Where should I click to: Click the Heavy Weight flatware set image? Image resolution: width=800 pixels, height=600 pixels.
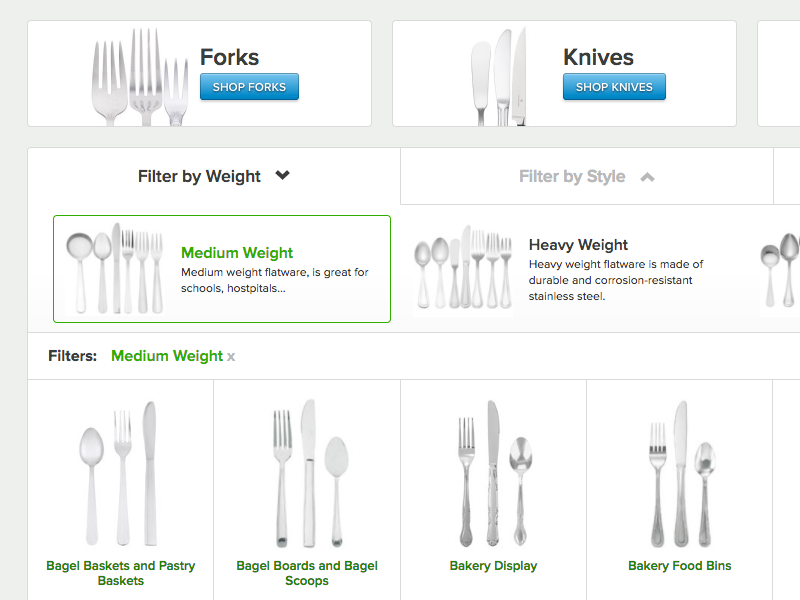[464, 268]
